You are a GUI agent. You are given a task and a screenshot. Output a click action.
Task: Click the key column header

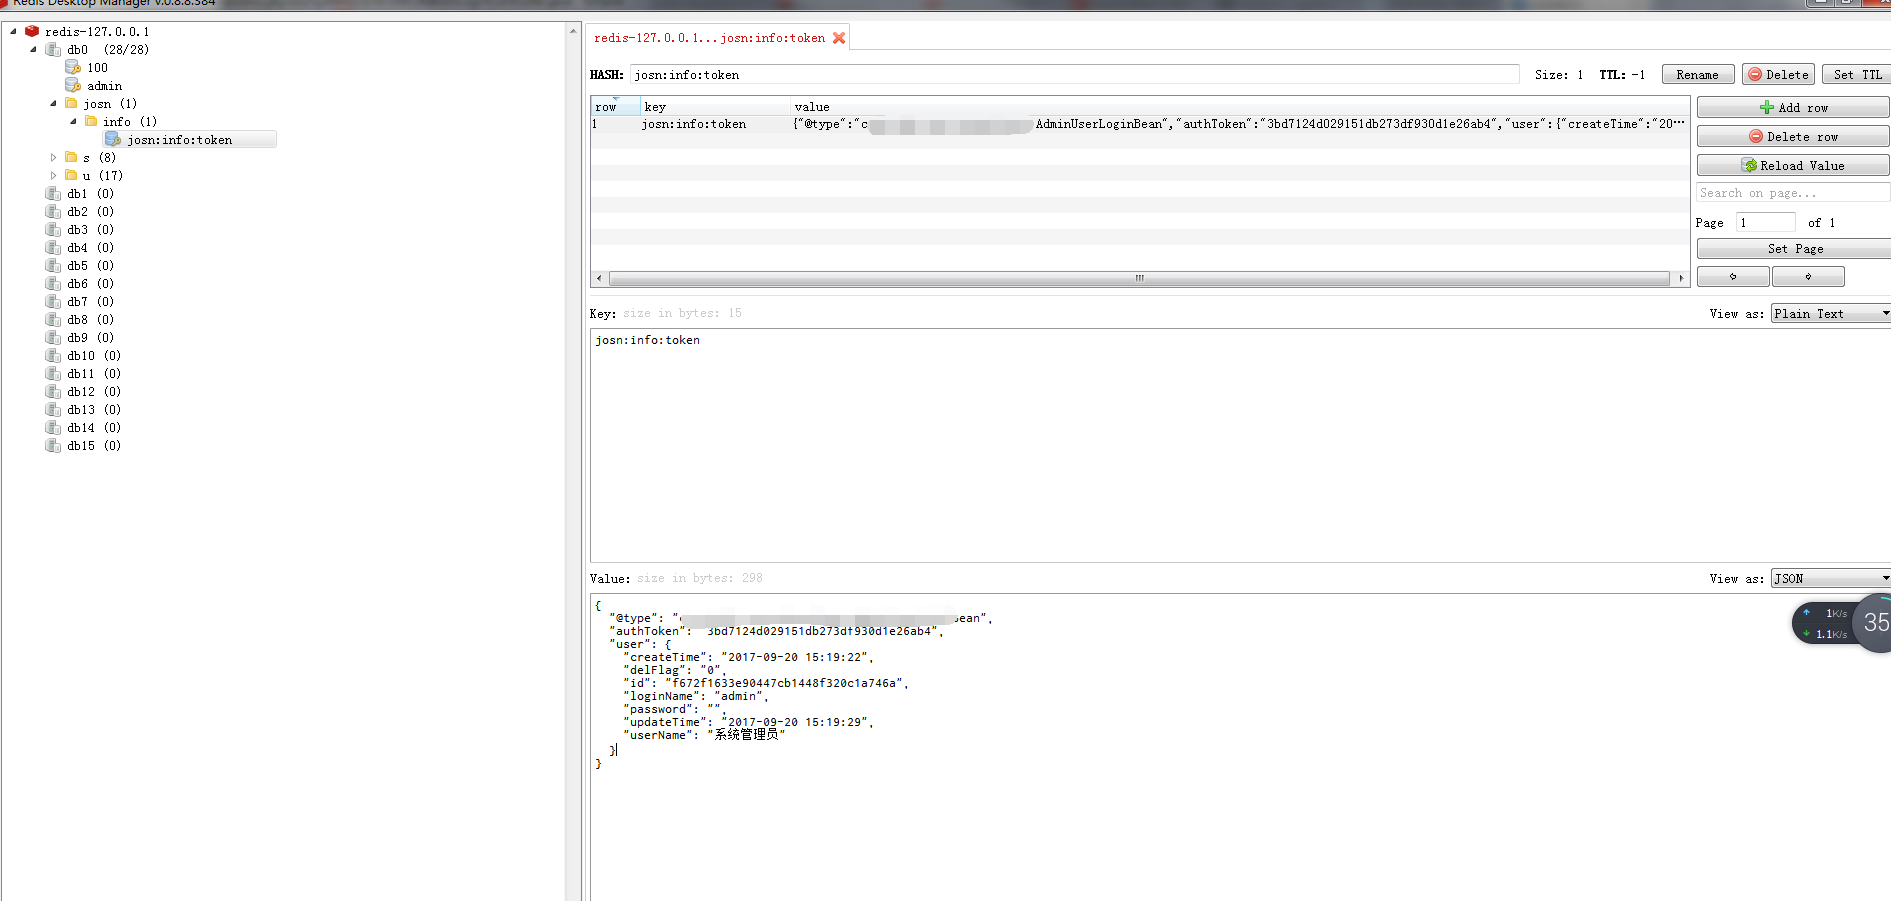click(x=715, y=107)
